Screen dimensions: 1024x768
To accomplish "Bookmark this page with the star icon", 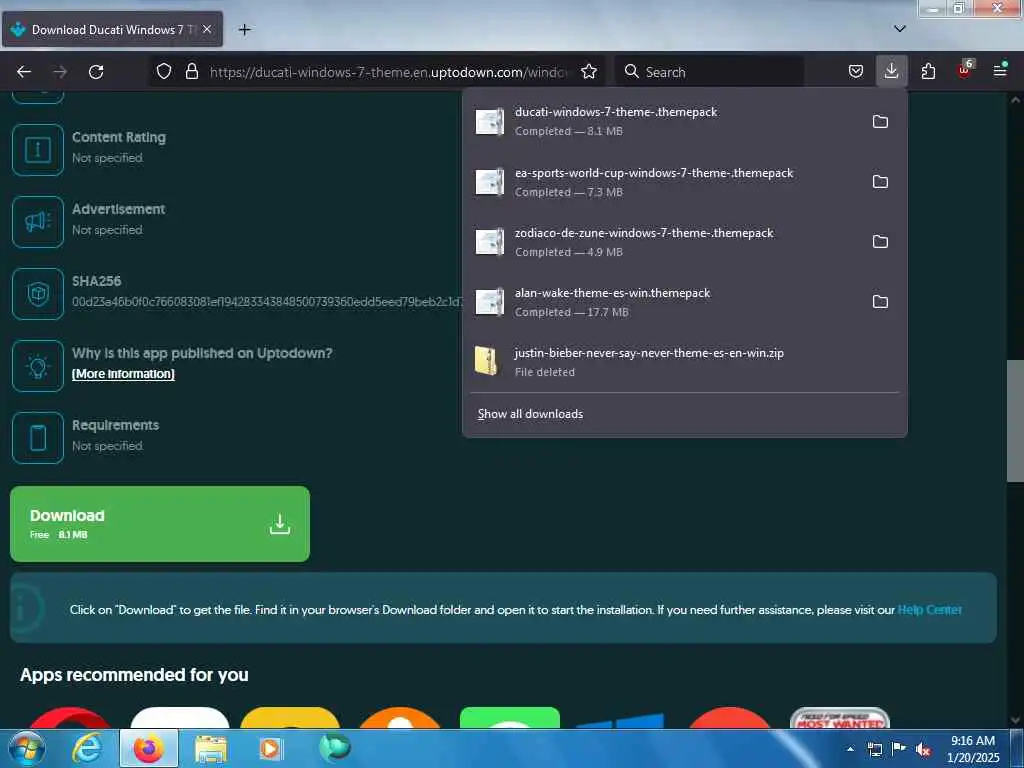I will click(x=589, y=71).
